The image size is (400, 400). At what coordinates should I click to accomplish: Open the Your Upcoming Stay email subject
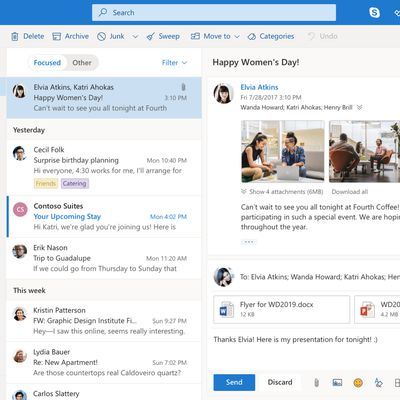[x=67, y=217]
